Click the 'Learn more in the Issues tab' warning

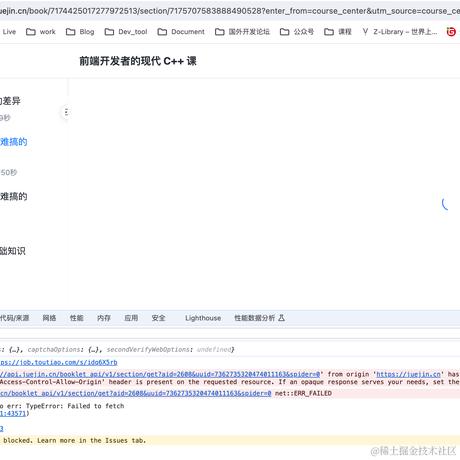(91, 440)
